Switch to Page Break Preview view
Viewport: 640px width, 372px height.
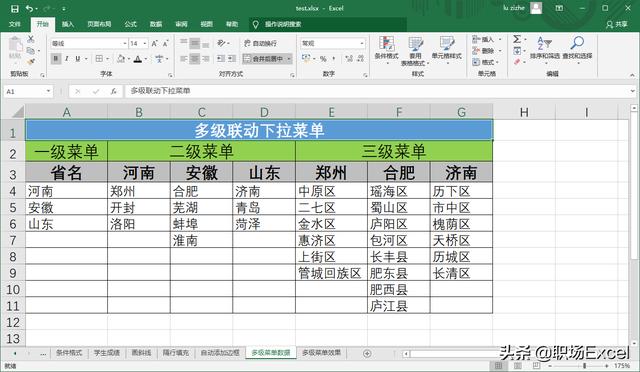[536, 366]
